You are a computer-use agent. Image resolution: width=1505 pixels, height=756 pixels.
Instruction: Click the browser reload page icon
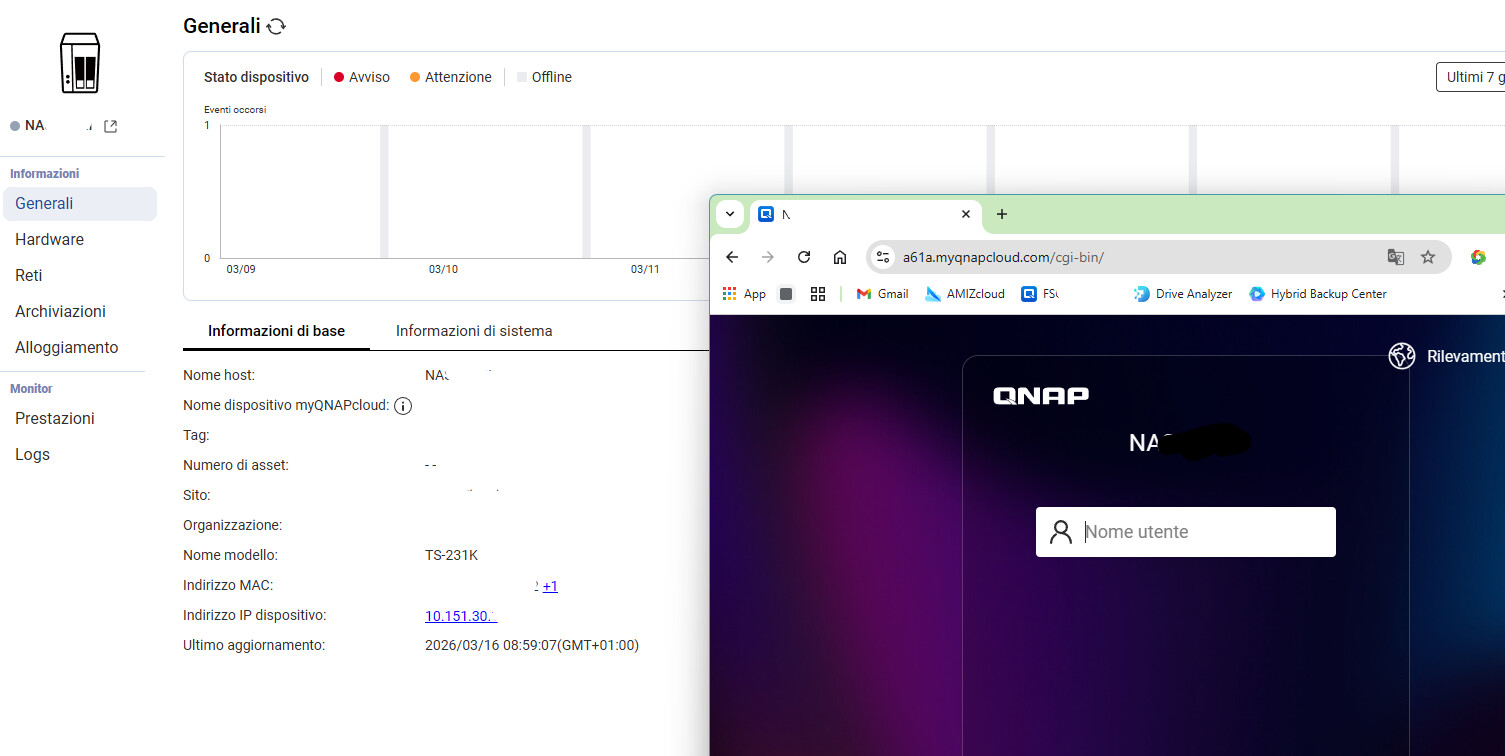click(x=803, y=257)
